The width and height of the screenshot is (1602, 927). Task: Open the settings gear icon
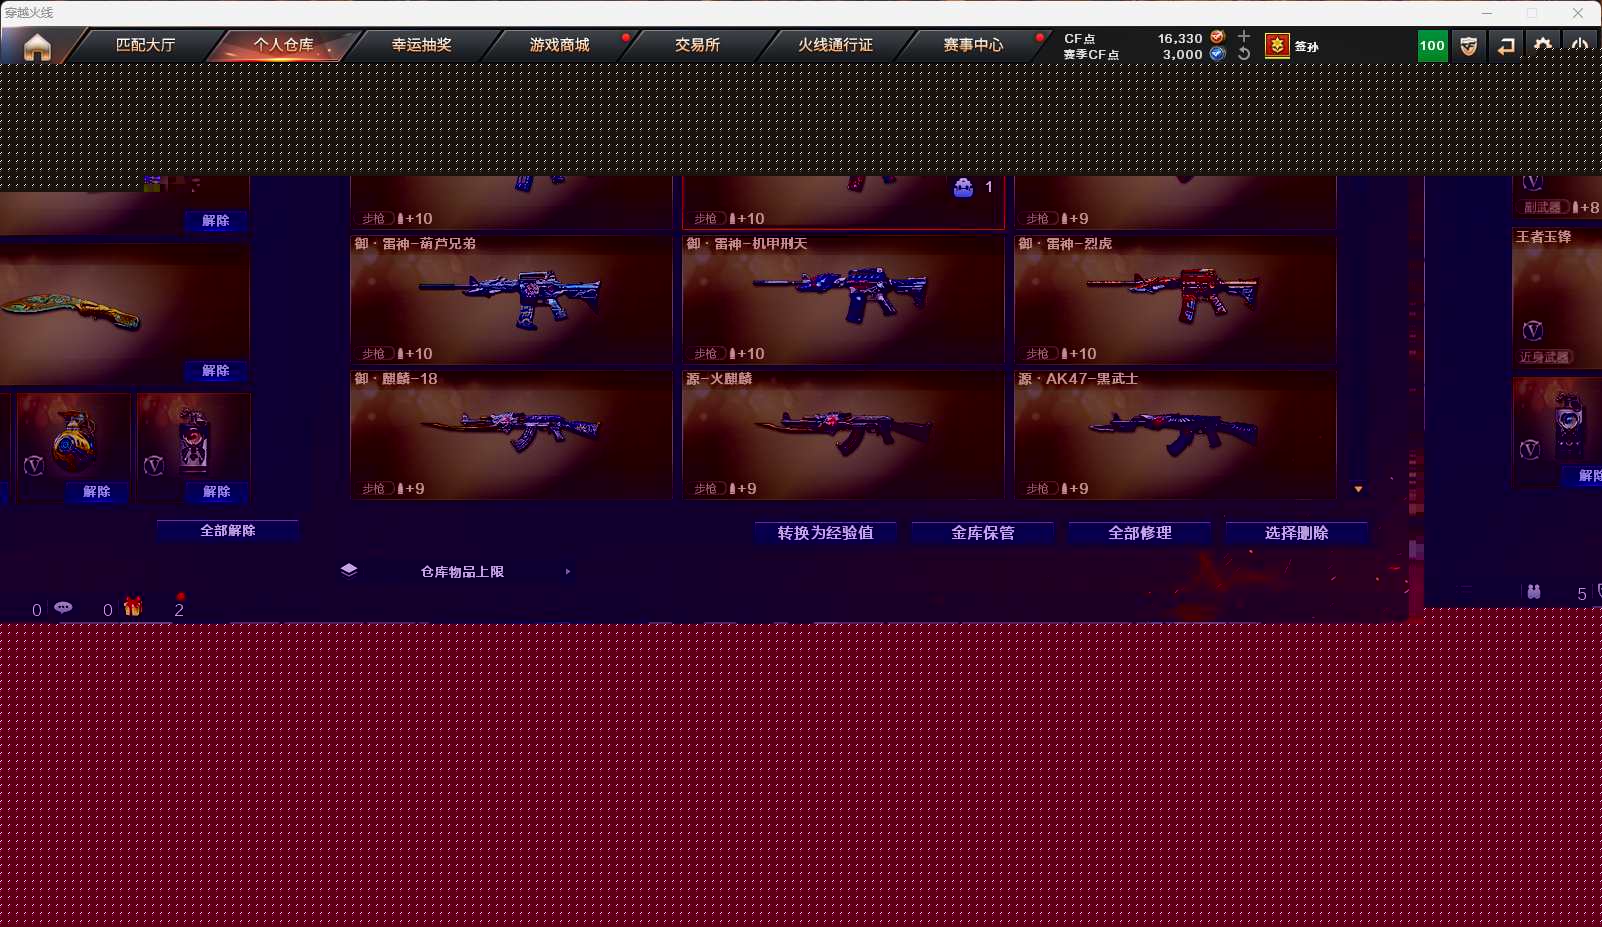coord(1543,45)
